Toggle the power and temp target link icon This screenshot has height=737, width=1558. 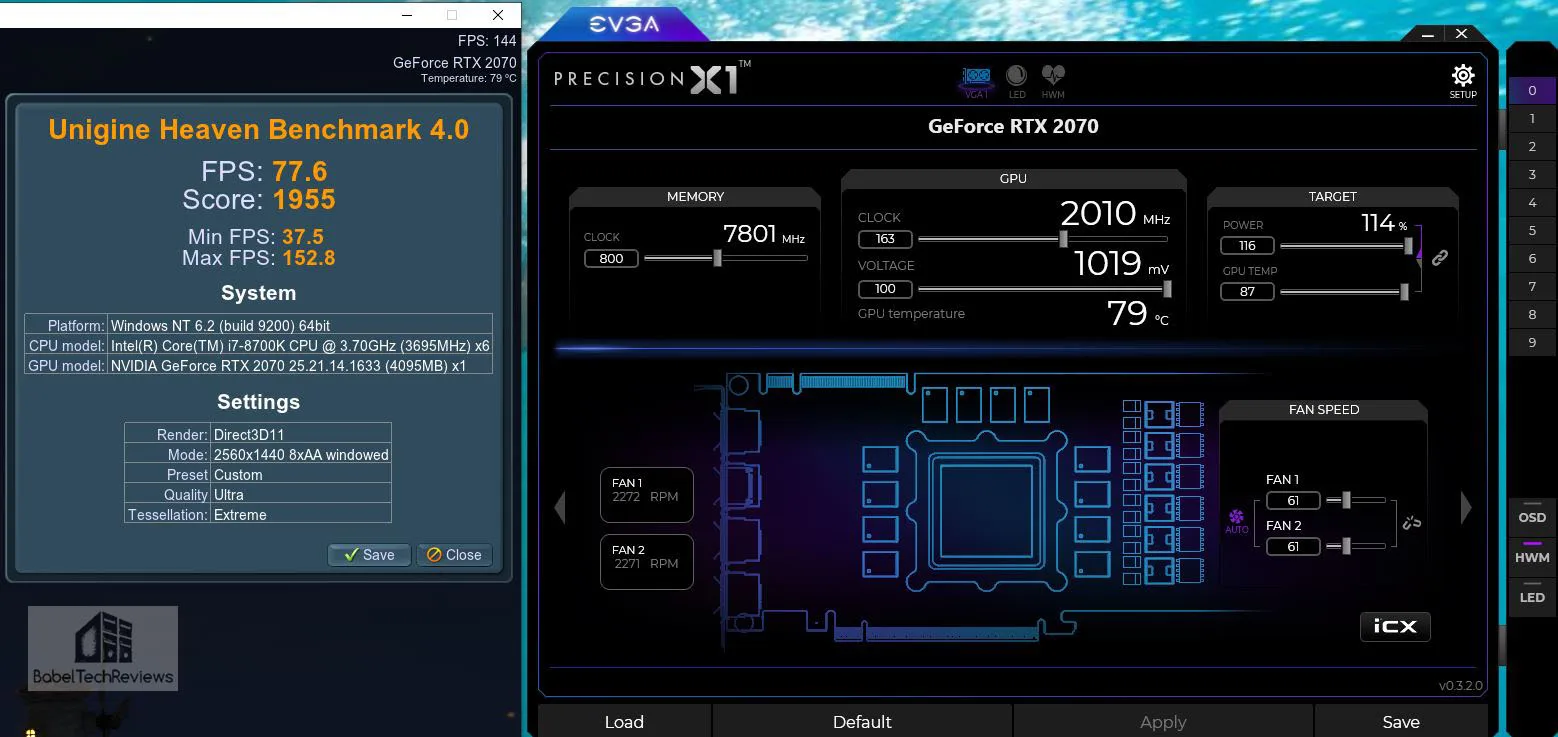pos(1439,257)
